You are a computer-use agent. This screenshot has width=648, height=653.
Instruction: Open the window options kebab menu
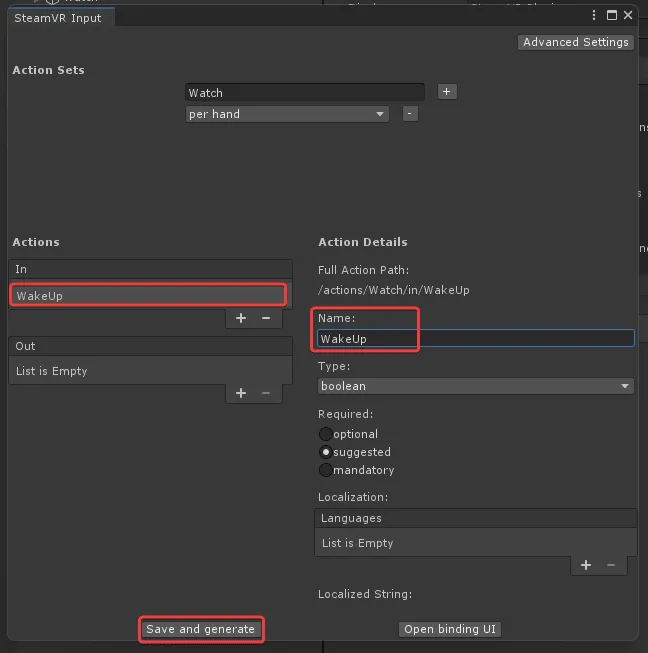[596, 15]
